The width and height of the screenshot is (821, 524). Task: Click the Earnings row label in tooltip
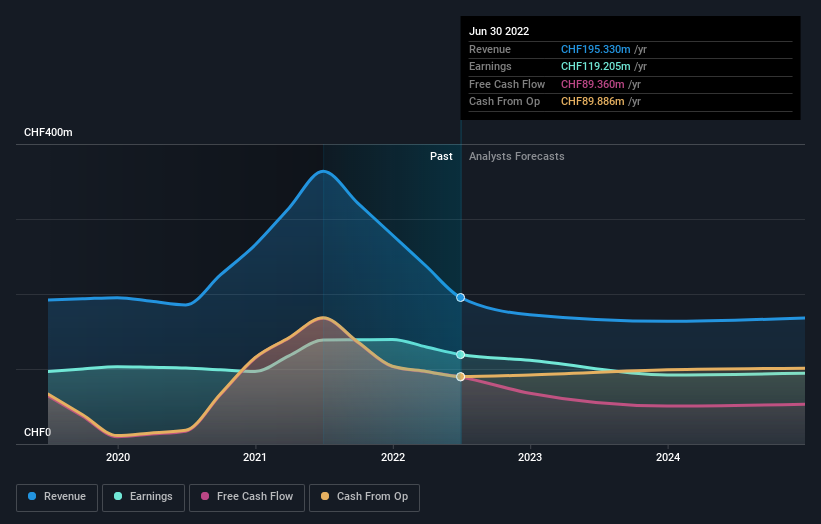[490, 66]
